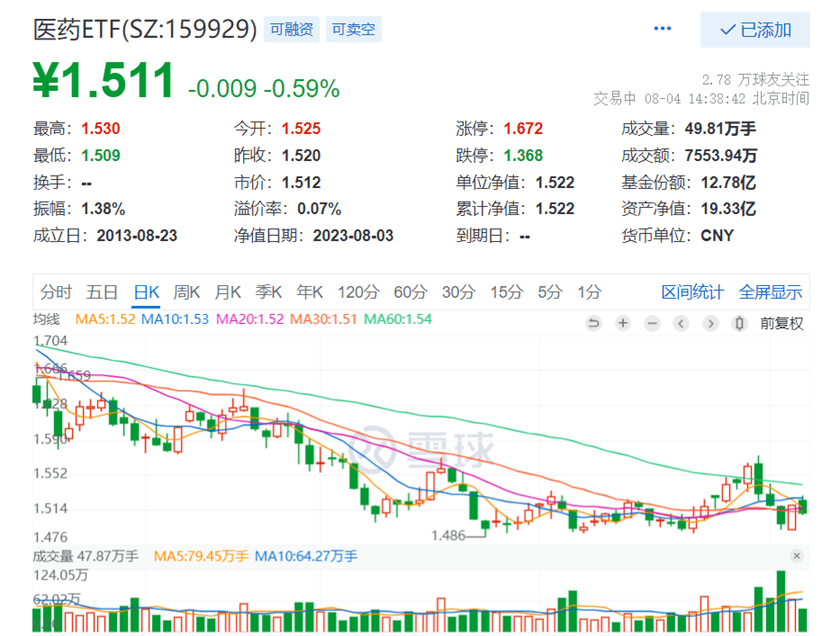Image resolution: width=831 pixels, height=636 pixels.
Task: Toggle the 已添加 watchlist button
Action: click(x=754, y=30)
